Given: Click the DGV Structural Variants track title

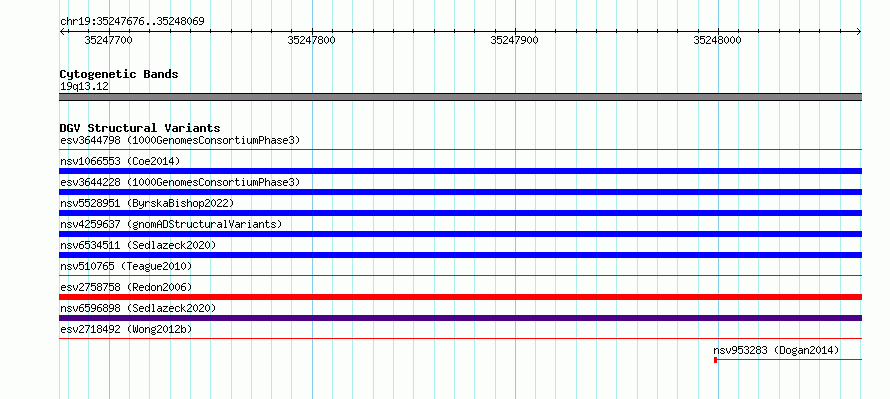Looking at the screenshot, I should [140, 128].
